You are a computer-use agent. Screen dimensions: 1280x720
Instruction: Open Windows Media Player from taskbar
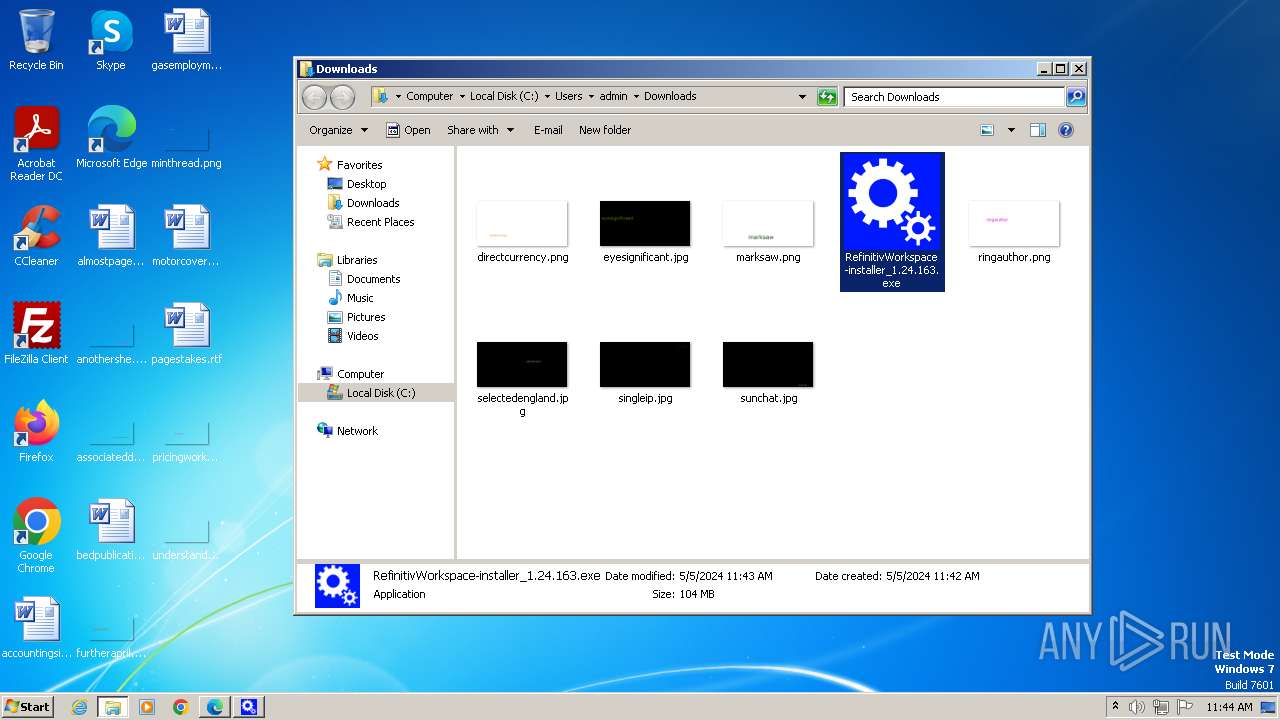[147, 707]
